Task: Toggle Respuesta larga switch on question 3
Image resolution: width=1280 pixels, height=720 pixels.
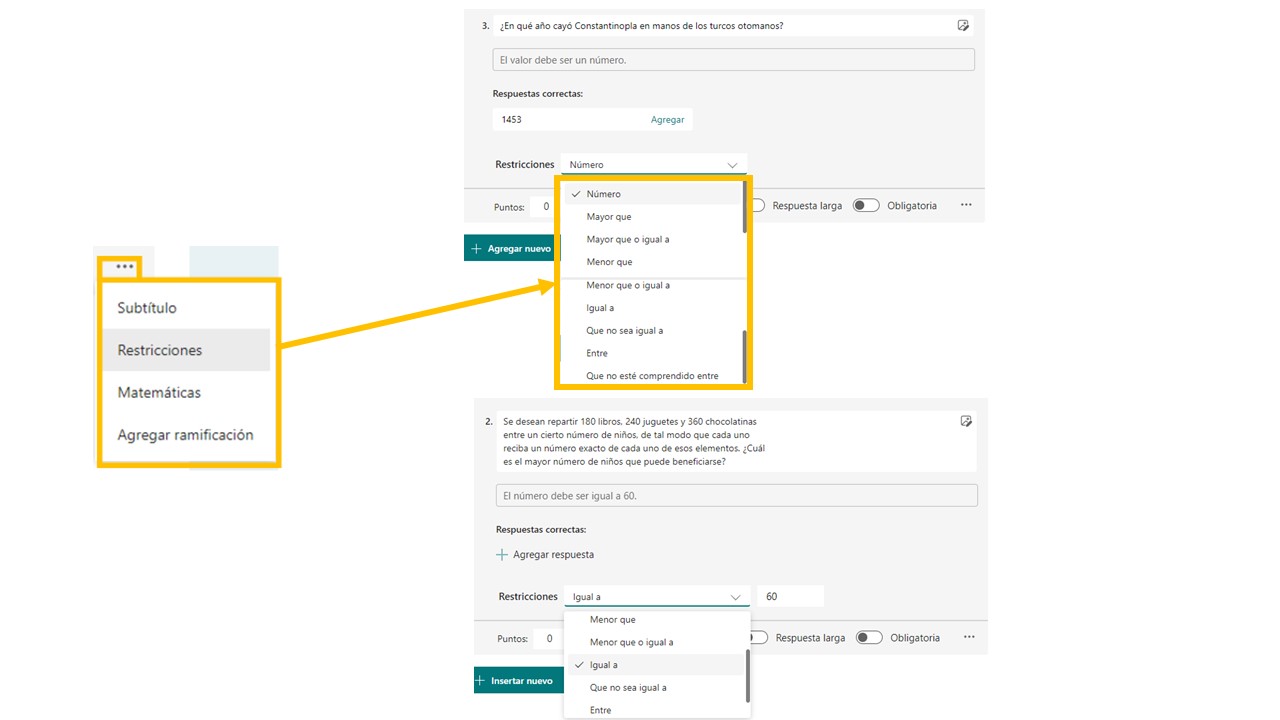Action: tap(757, 206)
